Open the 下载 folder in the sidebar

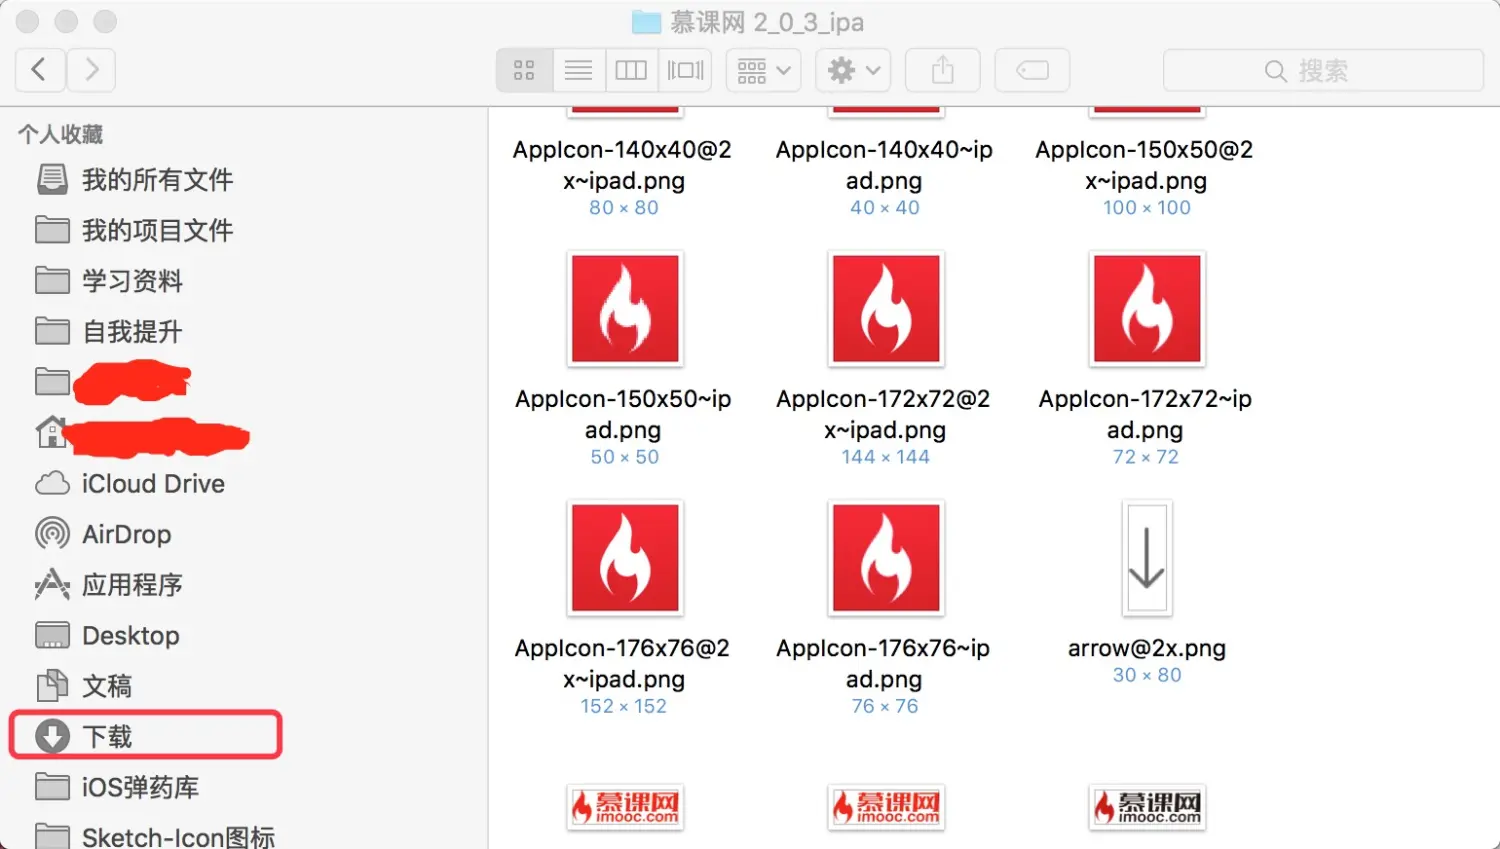tap(105, 735)
